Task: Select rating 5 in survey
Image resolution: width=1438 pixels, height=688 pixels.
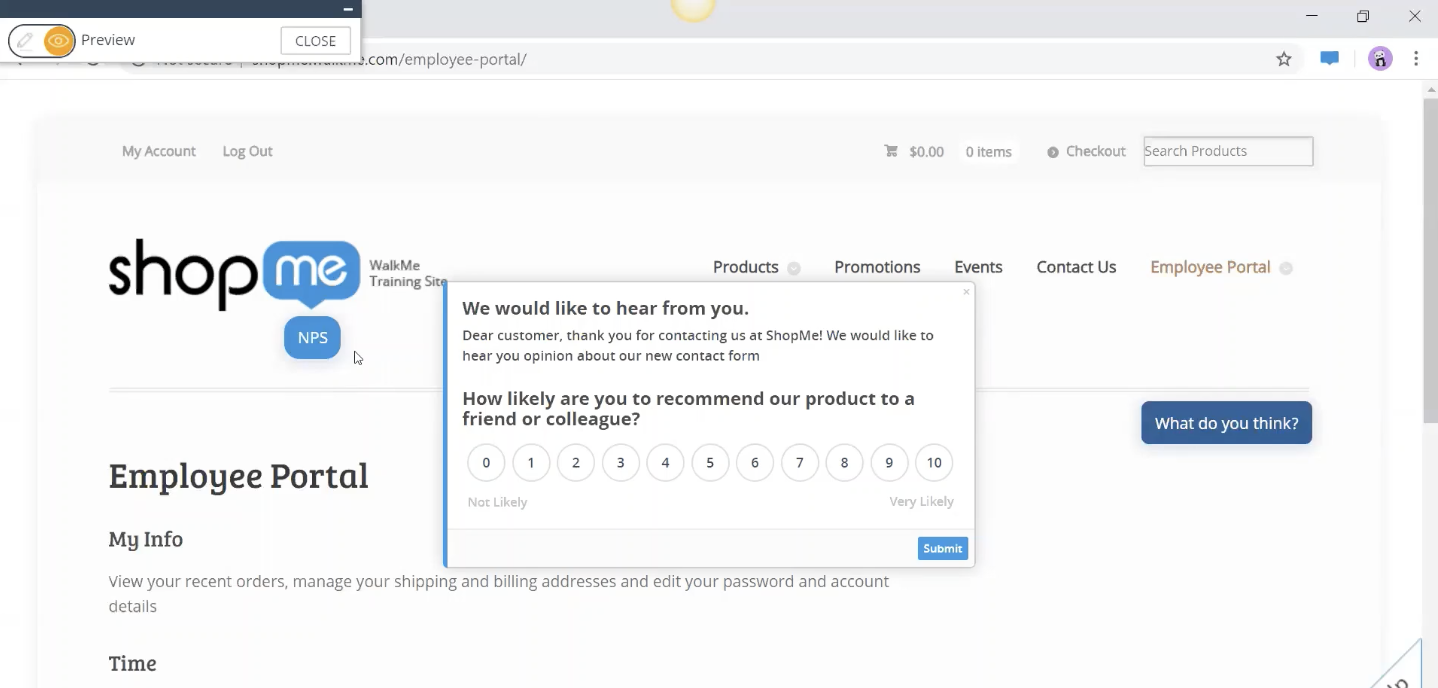Action: tap(710, 462)
